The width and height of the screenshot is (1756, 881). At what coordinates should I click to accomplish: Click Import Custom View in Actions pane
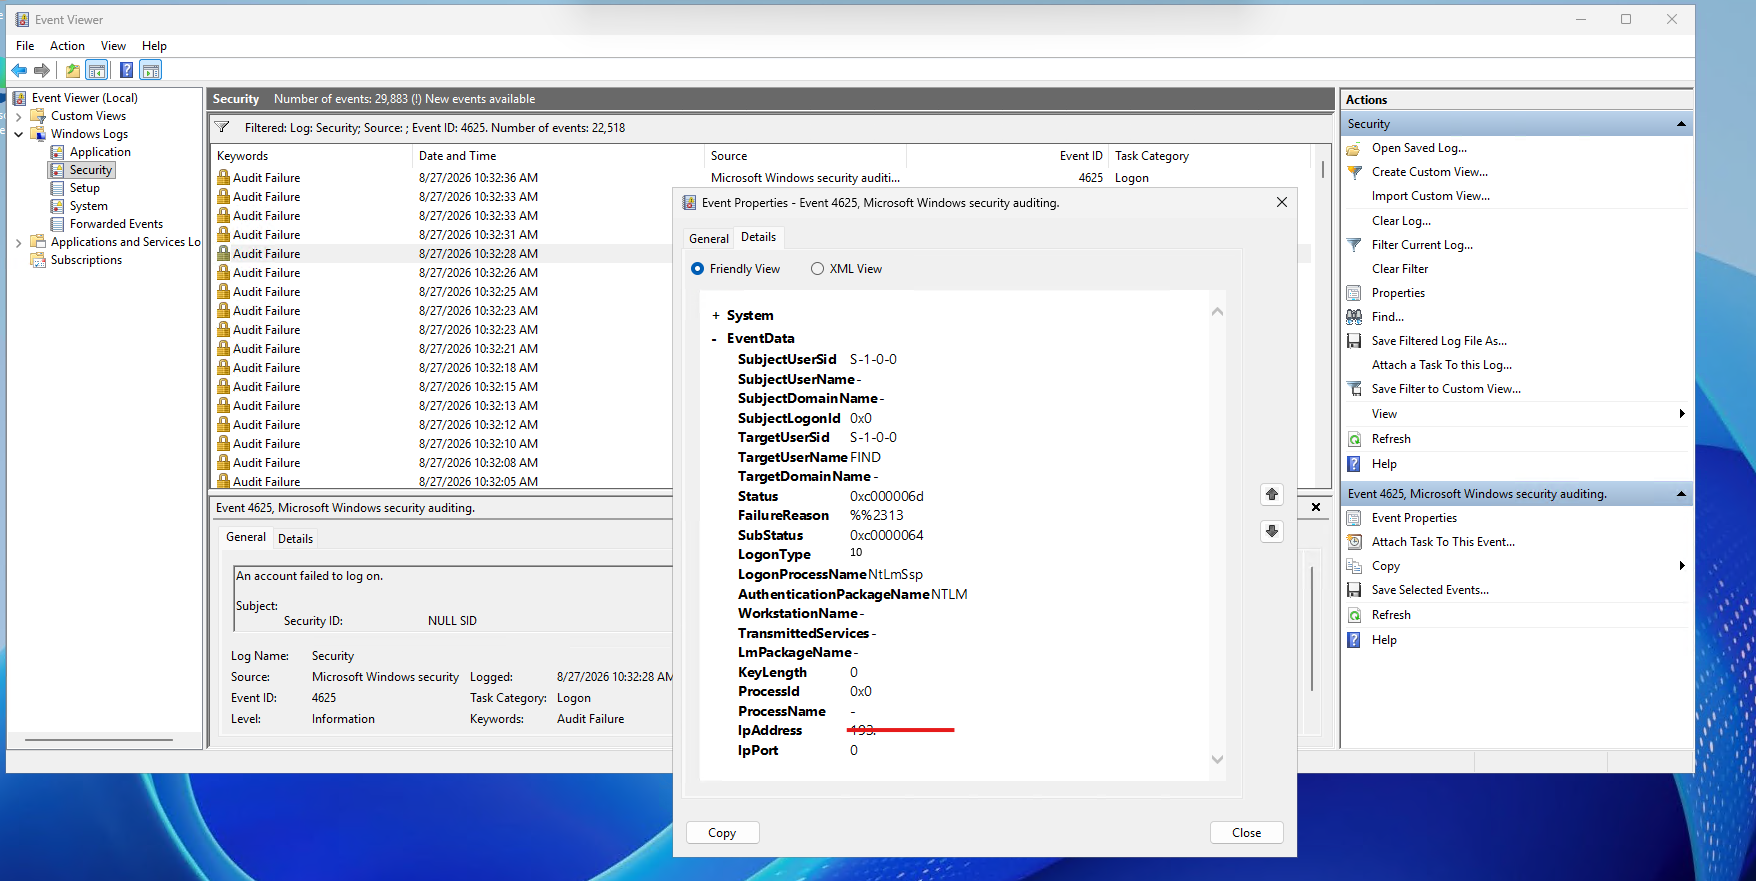click(x=1431, y=196)
